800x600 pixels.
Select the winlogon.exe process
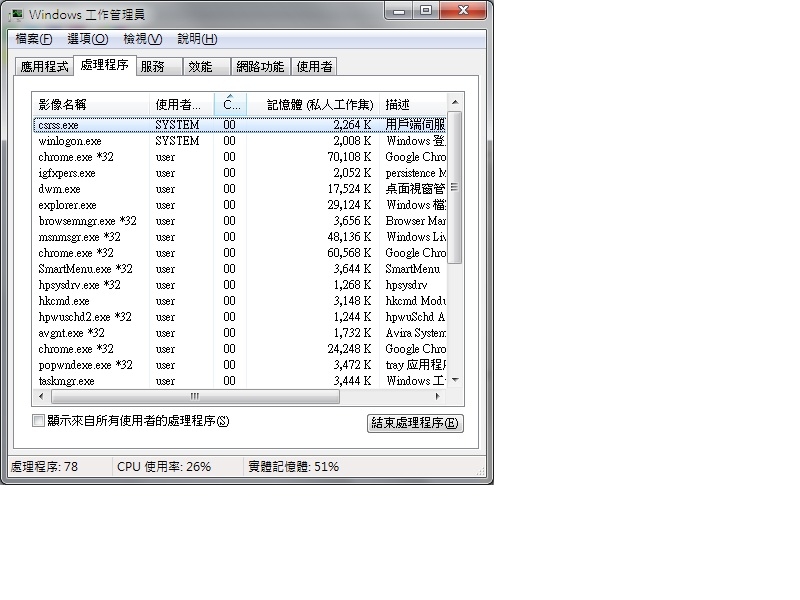pyautogui.click(x=239, y=141)
